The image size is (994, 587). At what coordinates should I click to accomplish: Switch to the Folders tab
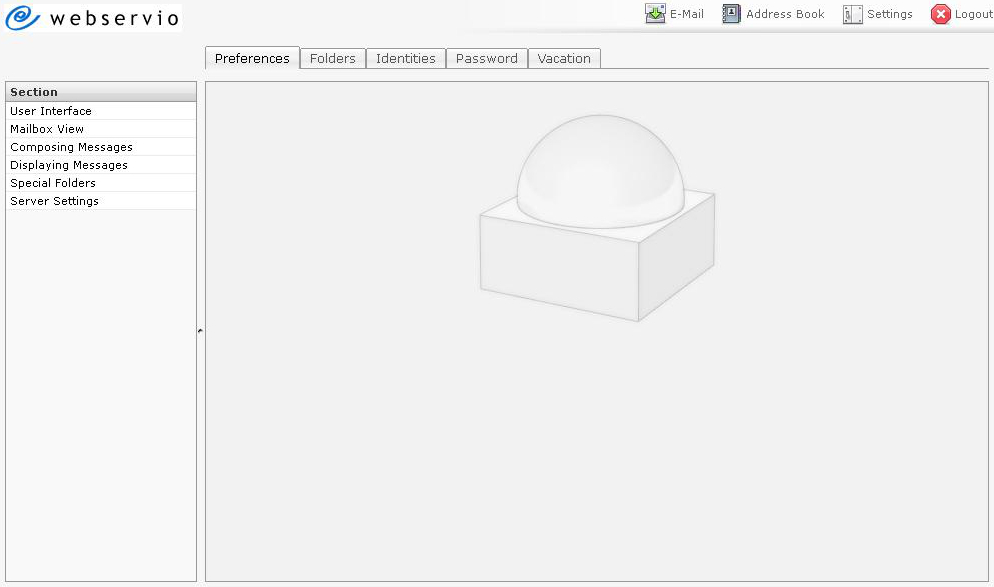coord(333,58)
